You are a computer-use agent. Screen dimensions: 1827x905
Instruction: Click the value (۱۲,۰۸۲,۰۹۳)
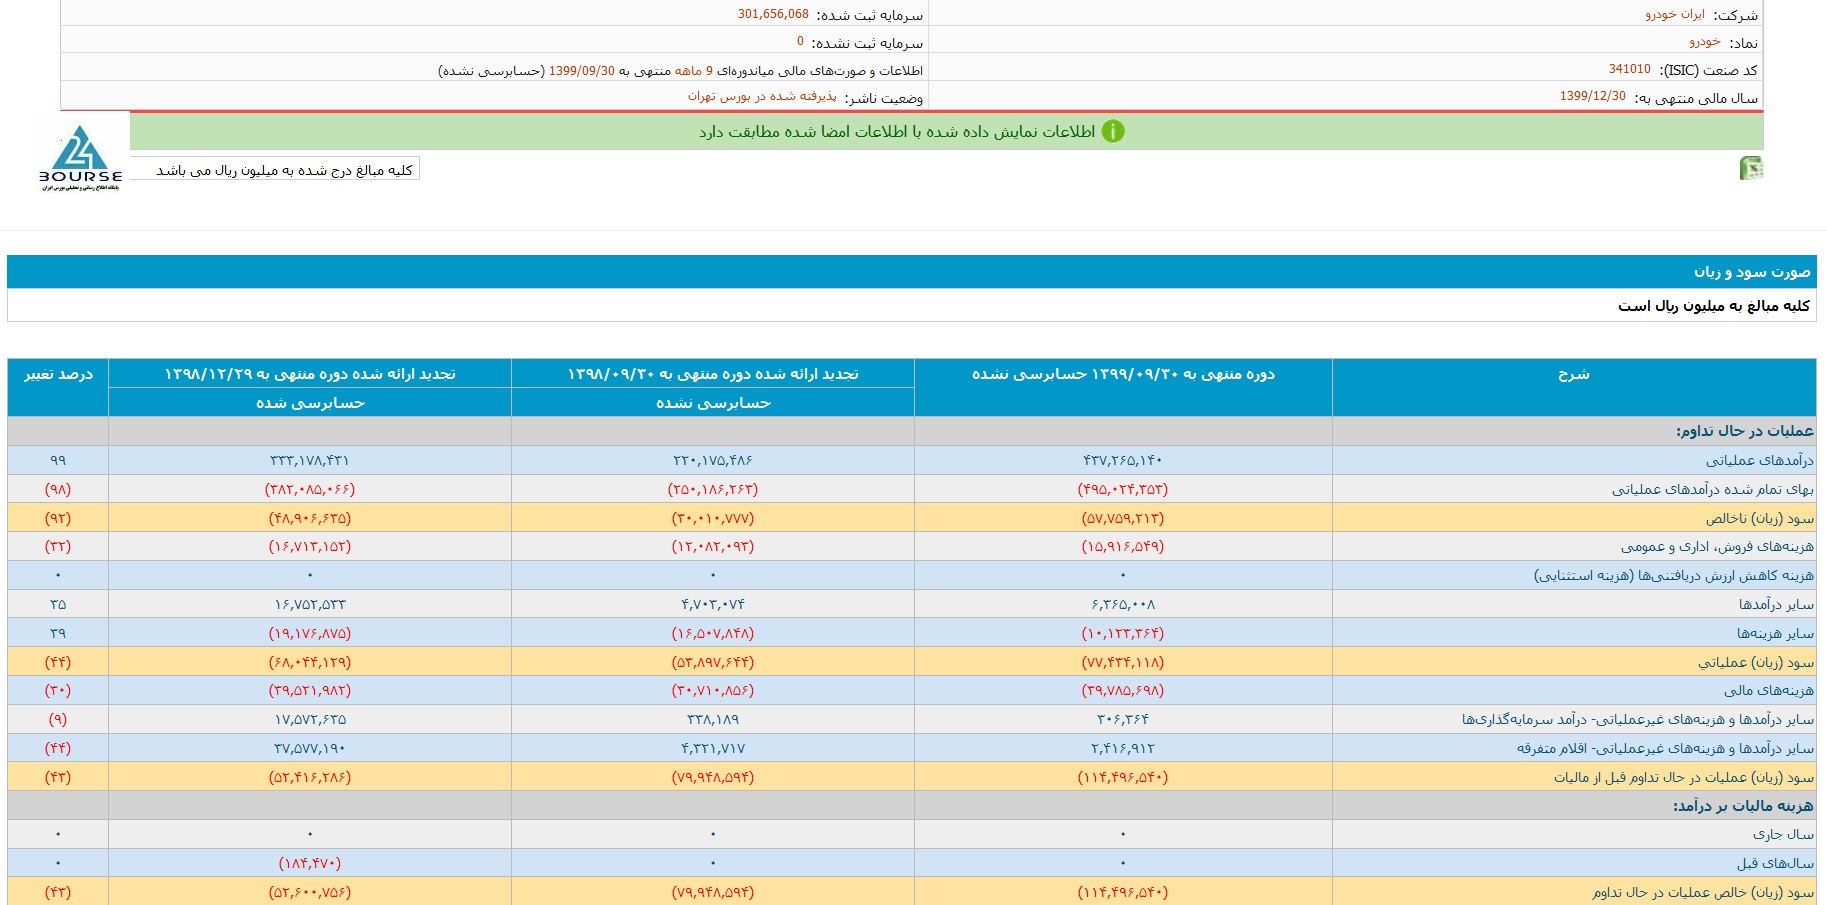[713, 546]
